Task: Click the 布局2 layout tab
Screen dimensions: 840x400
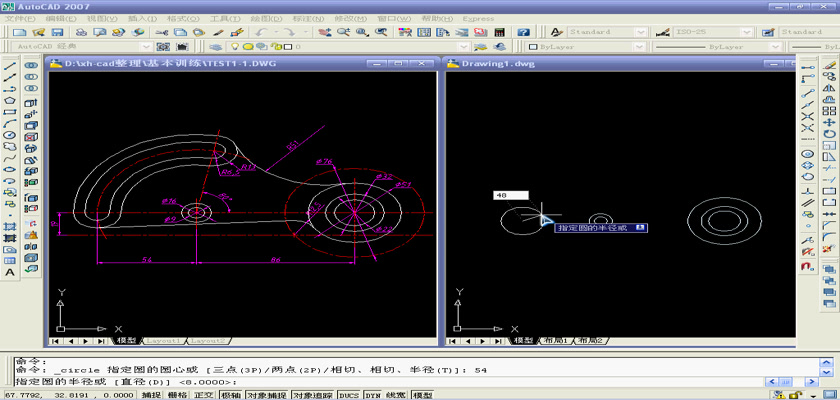Action: [588, 341]
